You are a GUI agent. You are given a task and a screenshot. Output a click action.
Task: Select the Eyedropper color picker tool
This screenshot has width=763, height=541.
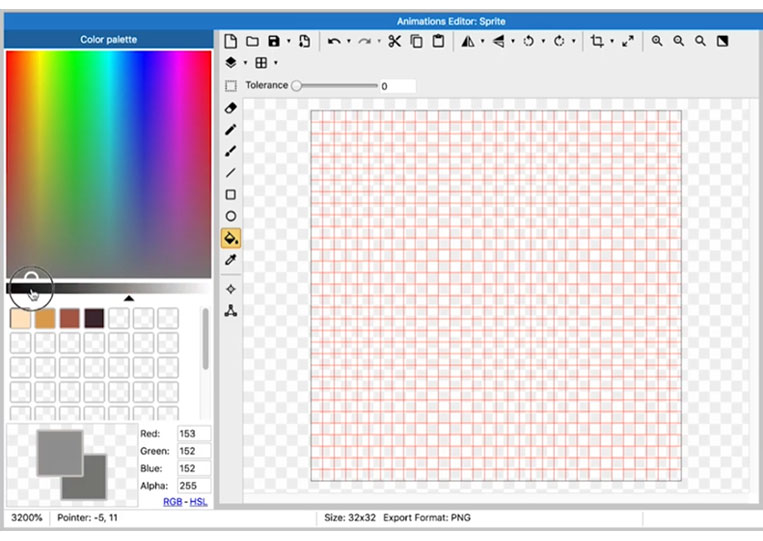click(x=231, y=260)
